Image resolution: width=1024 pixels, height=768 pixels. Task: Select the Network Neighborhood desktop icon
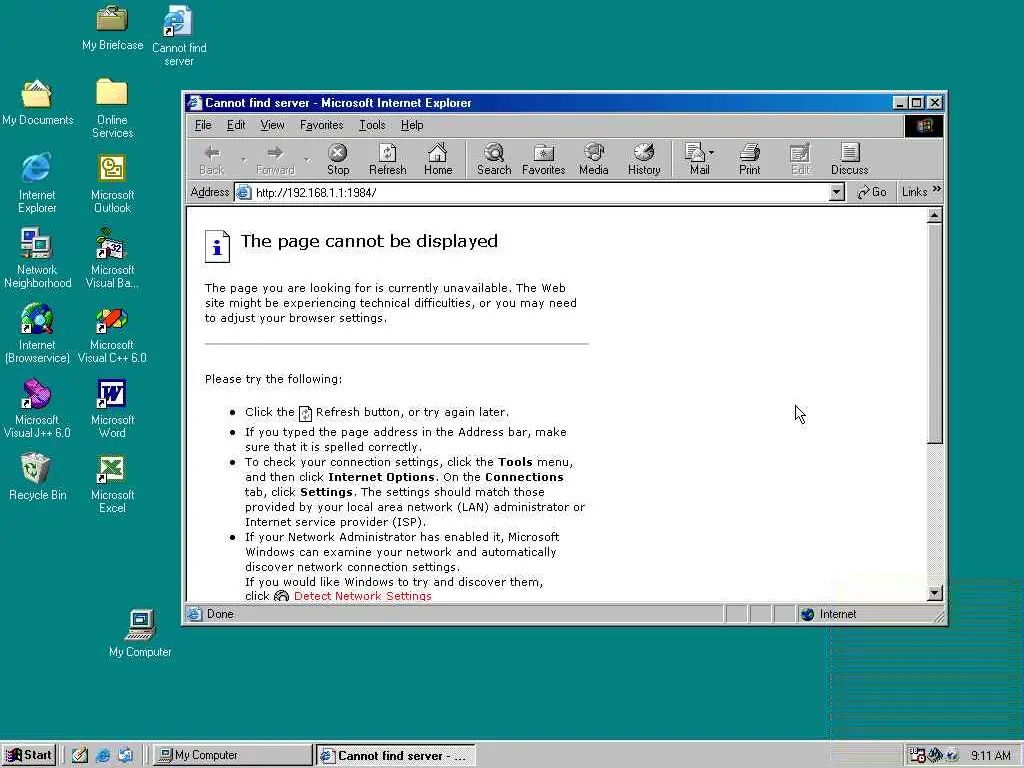click(x=37, y=259)
